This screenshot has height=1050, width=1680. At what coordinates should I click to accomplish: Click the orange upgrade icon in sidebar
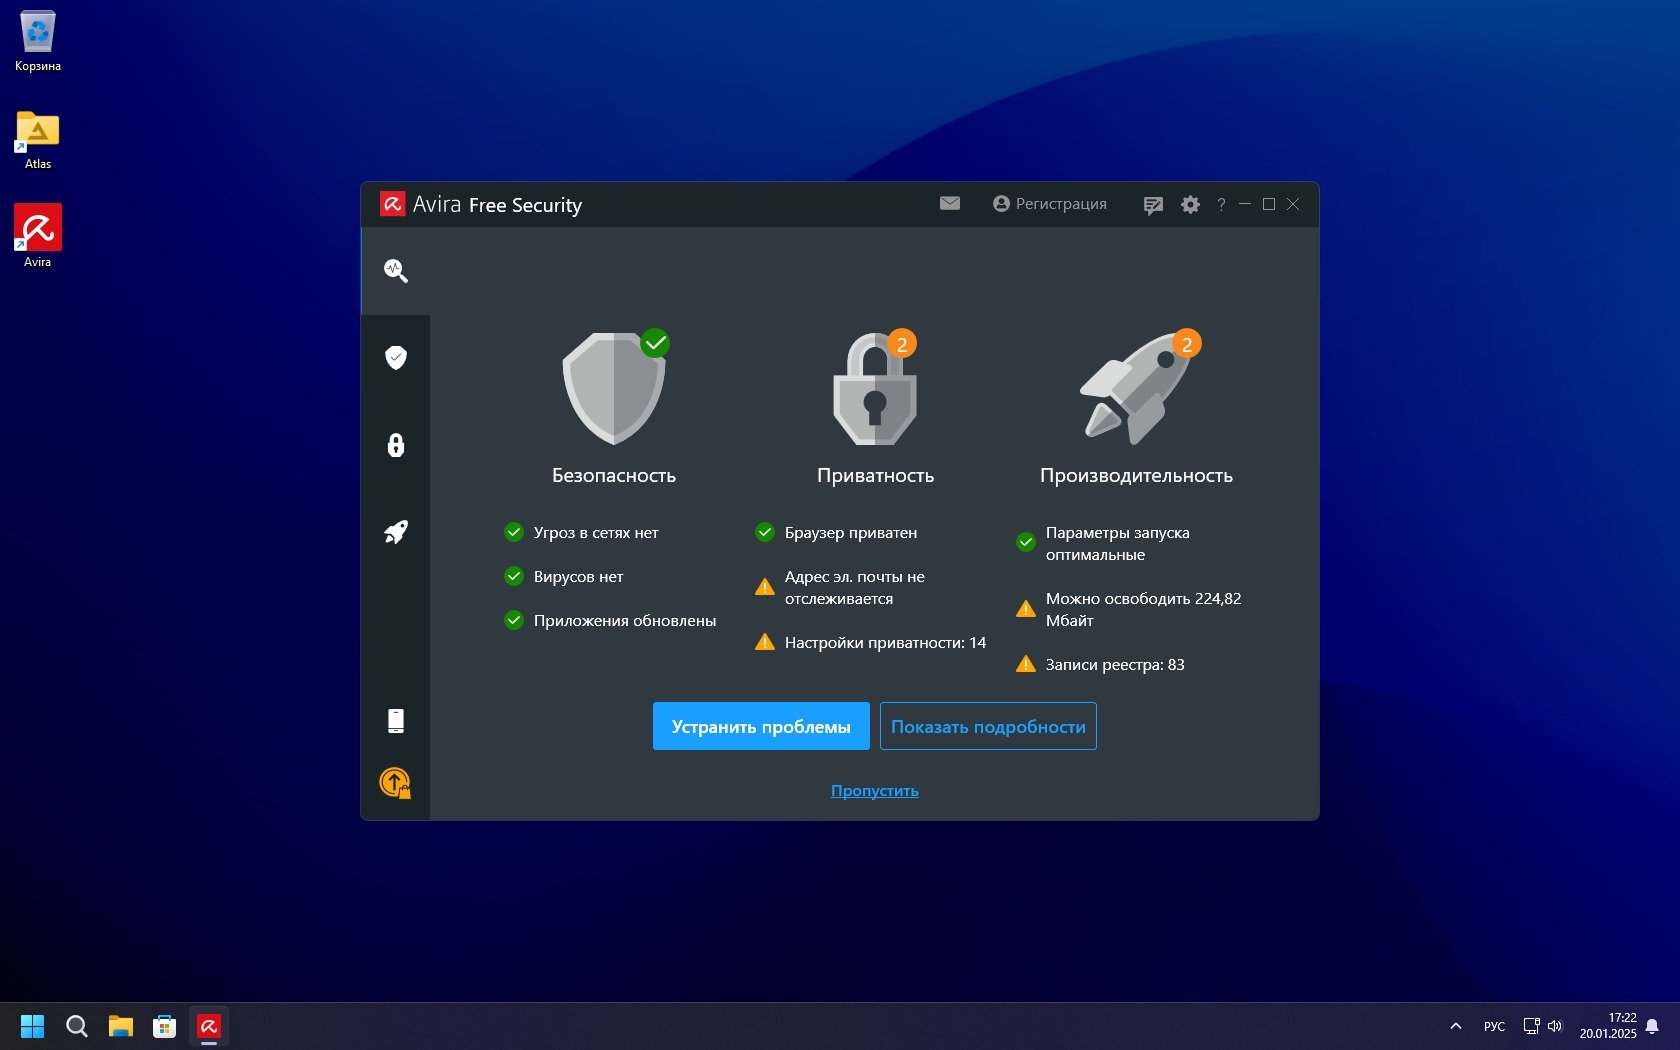point(395,783)
